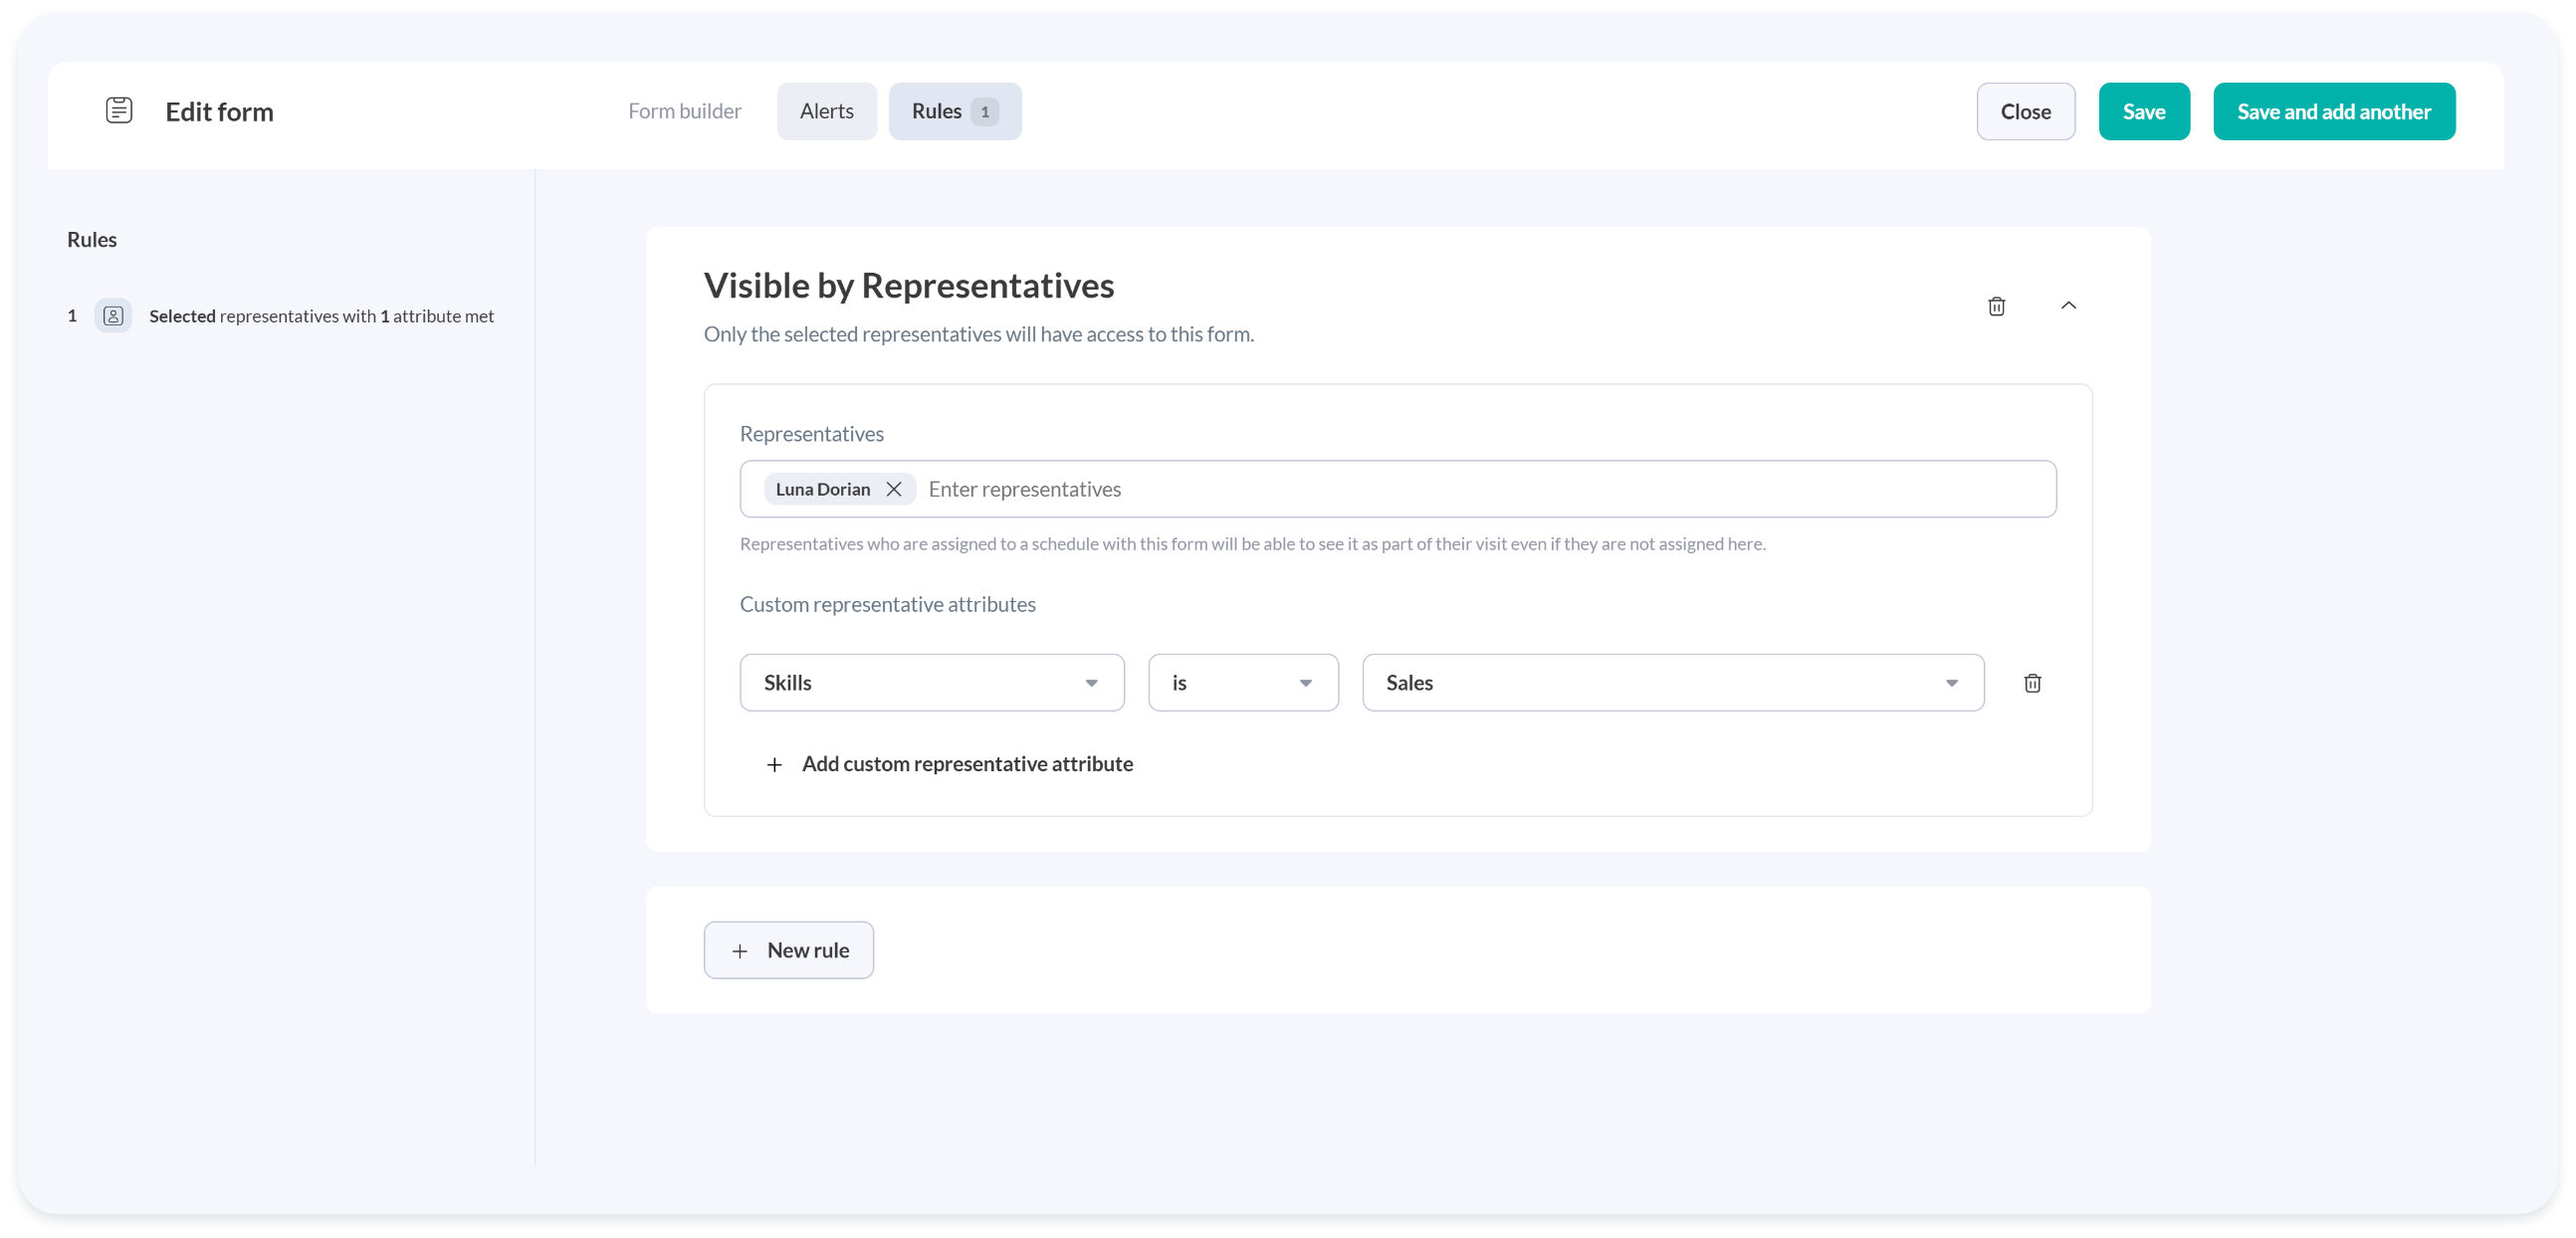2576x1238 pixels.
Task: Click the Edit form document icon
Action: click(119, 110)
